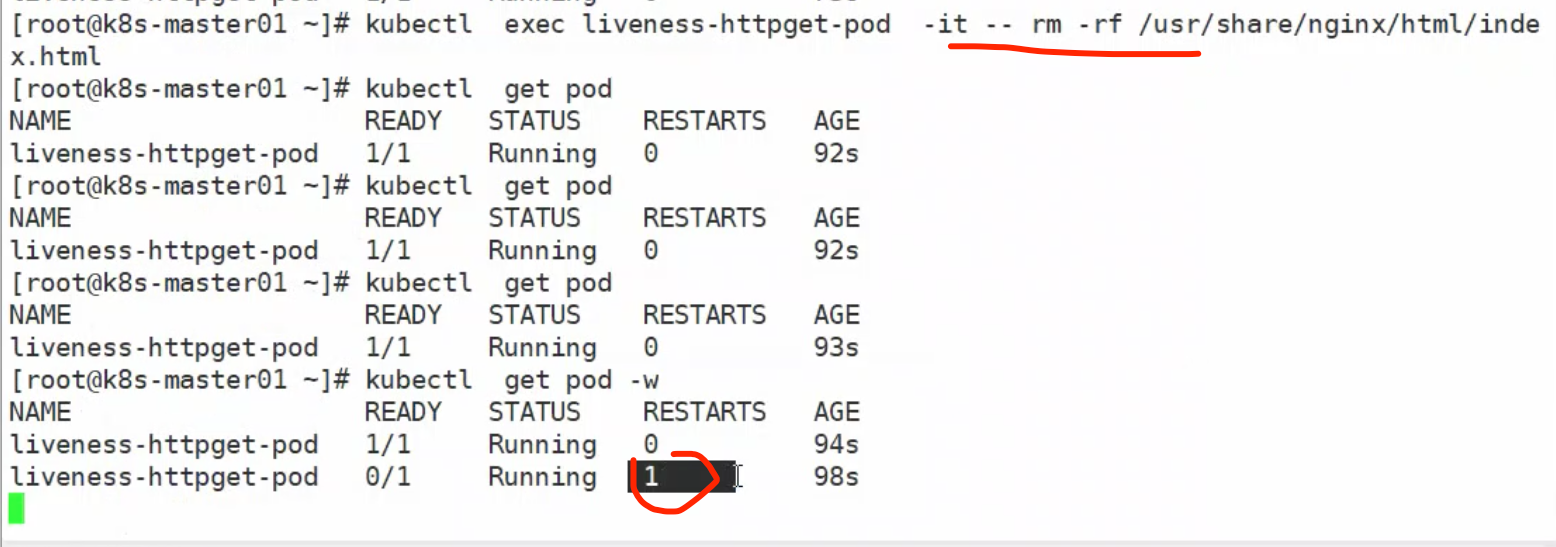Viewport: 1556px width, 547px height.
Task: Click the word "exec" in the first command
Action: click(x=536, y=23)
